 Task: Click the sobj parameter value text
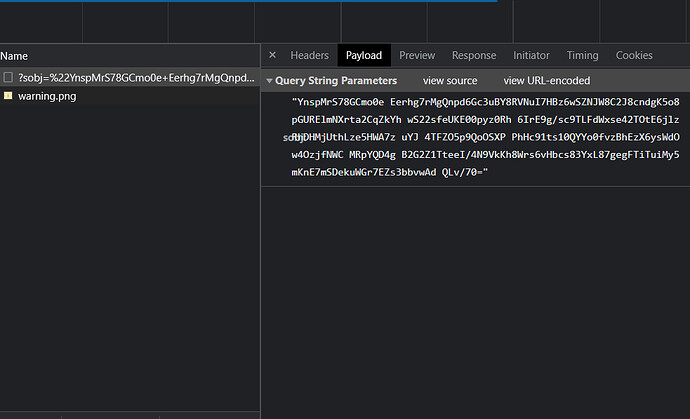(x=485, y=137)
